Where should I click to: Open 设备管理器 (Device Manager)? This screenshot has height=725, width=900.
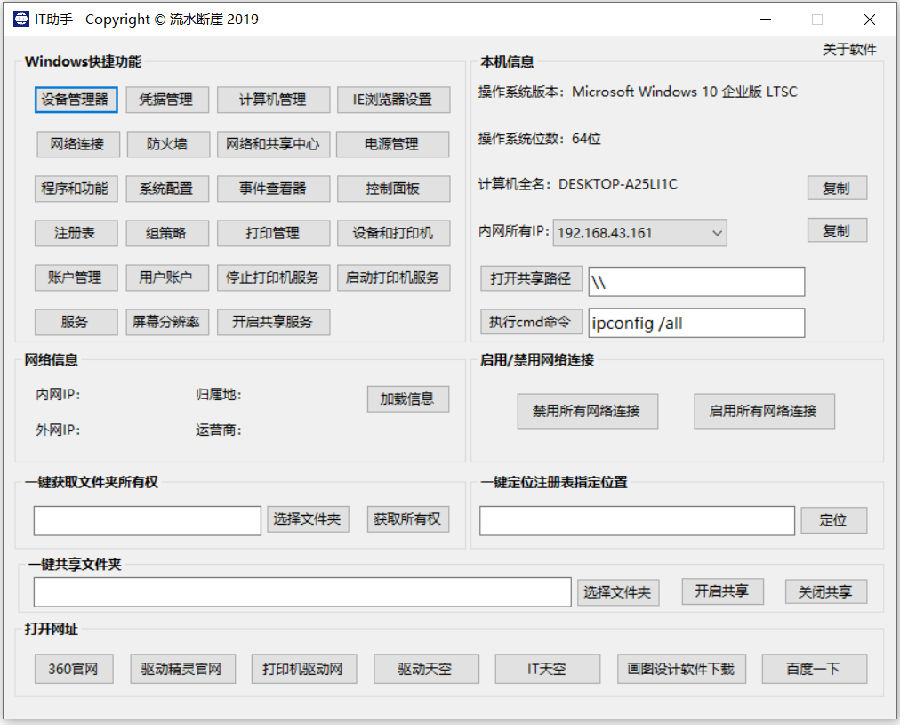[x=75, y=100]
